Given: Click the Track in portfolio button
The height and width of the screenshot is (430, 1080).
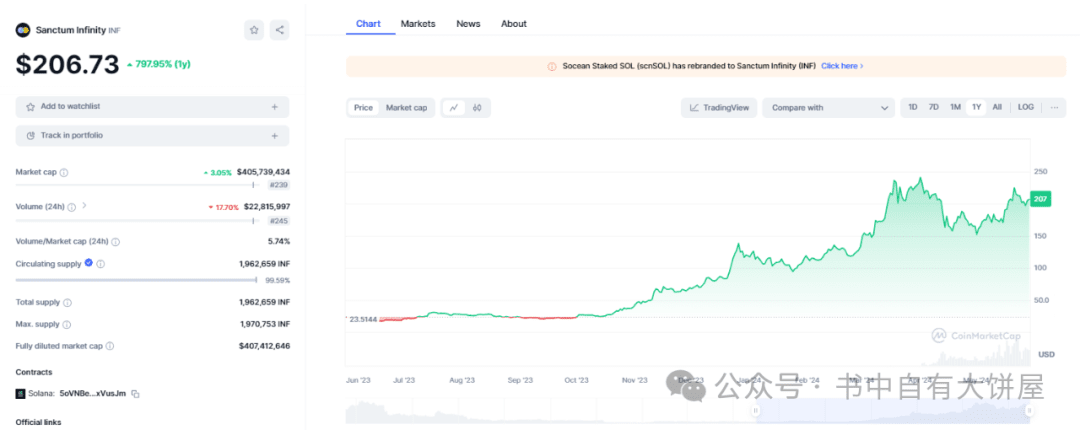Looking at the screenshot, I should pos(152,136).
